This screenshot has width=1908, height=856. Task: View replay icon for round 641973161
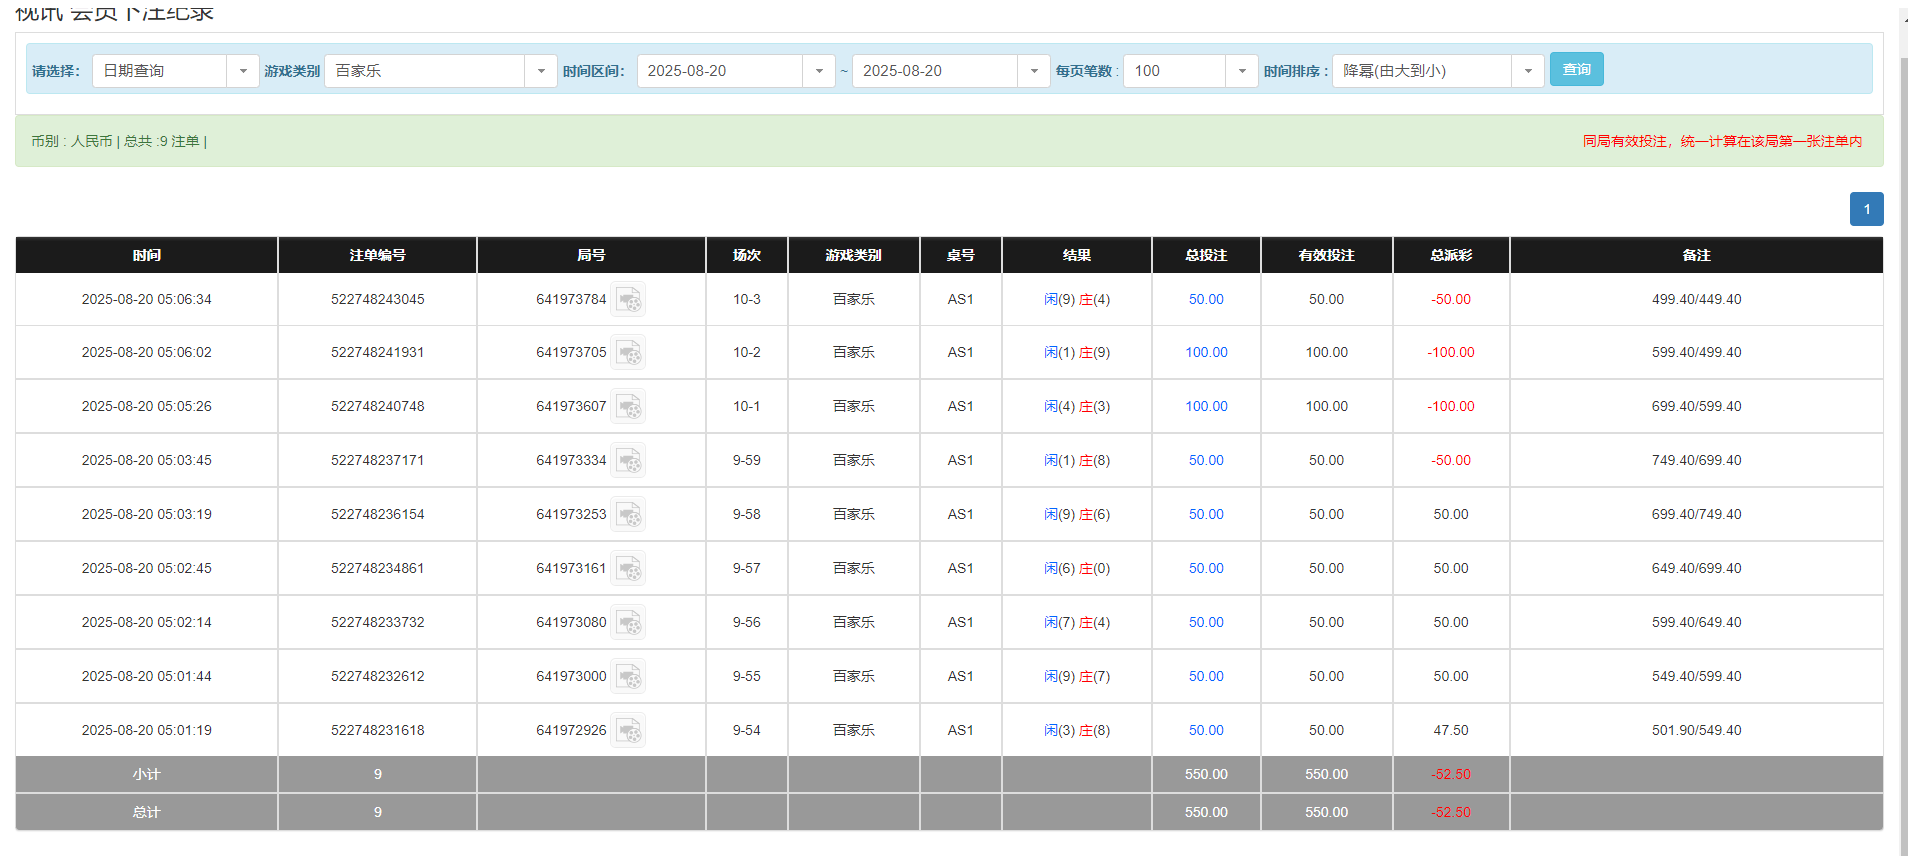pos(628,569)
